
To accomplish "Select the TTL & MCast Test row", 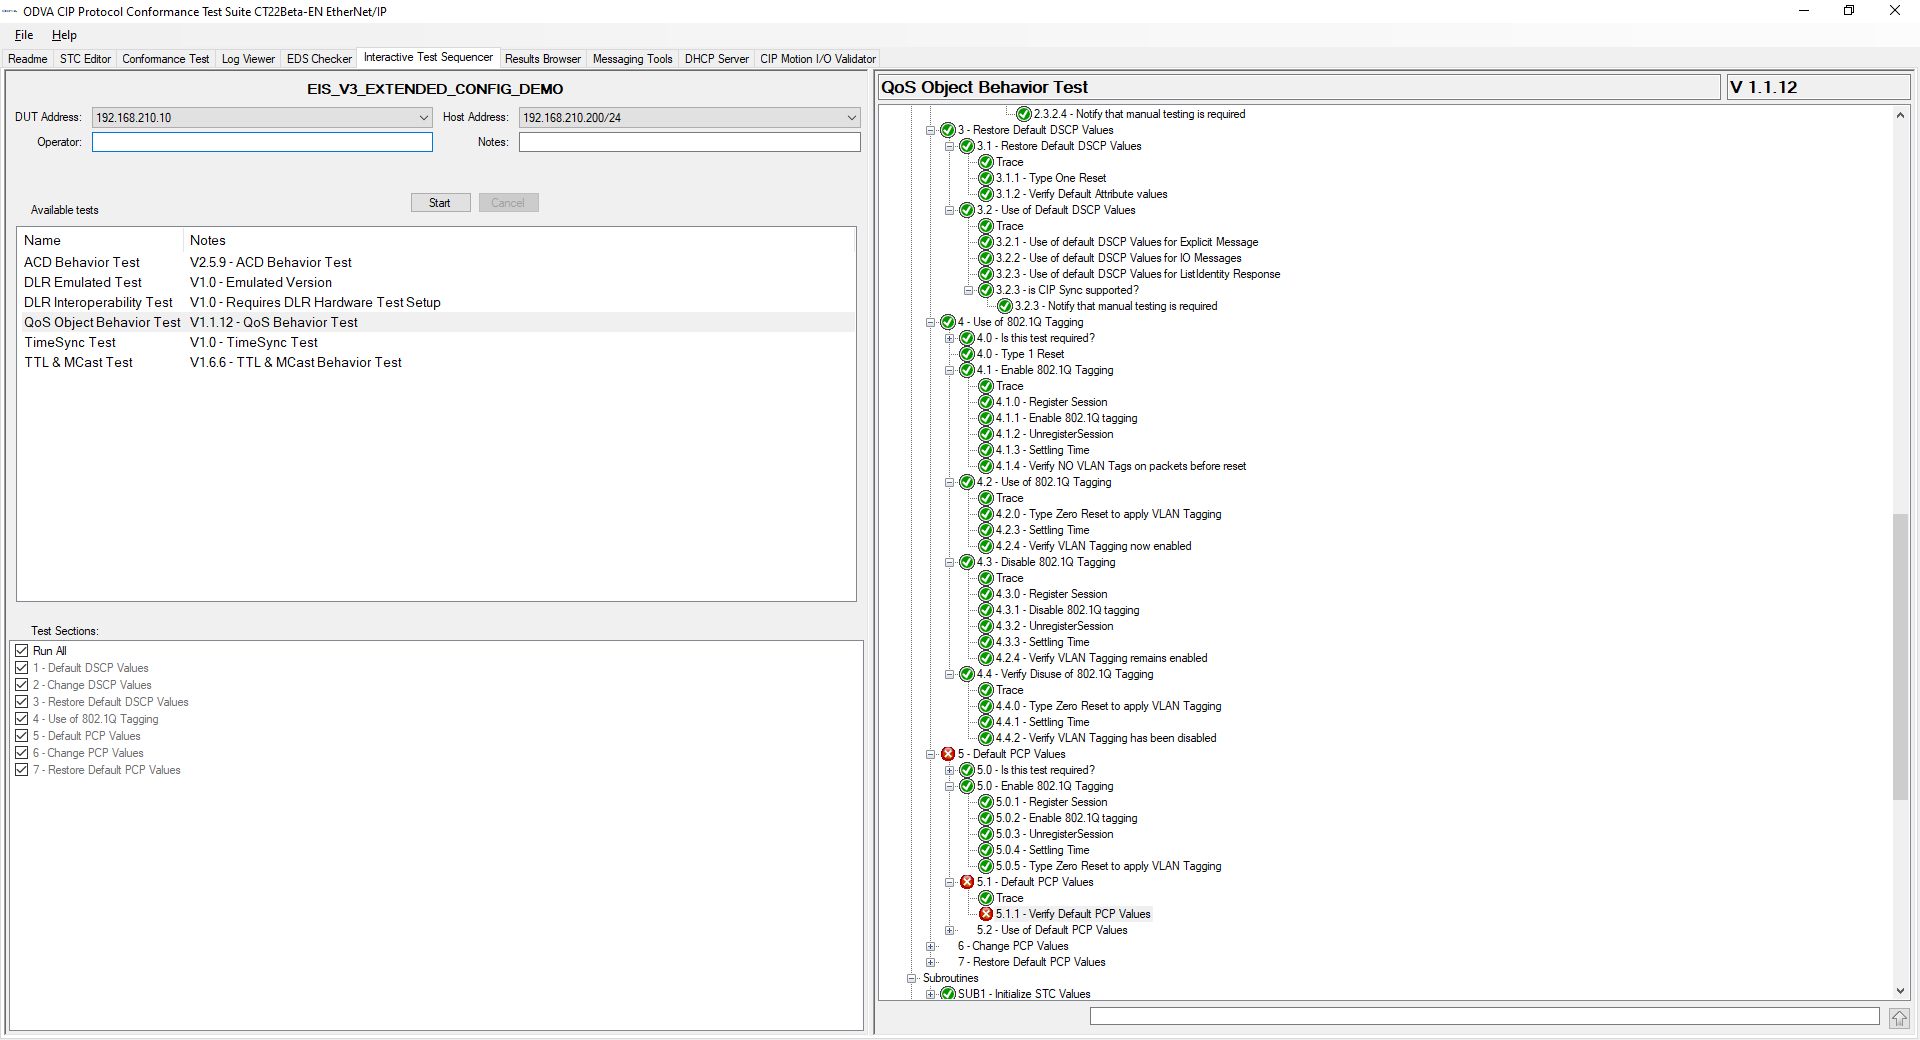I will pos(78,363).
